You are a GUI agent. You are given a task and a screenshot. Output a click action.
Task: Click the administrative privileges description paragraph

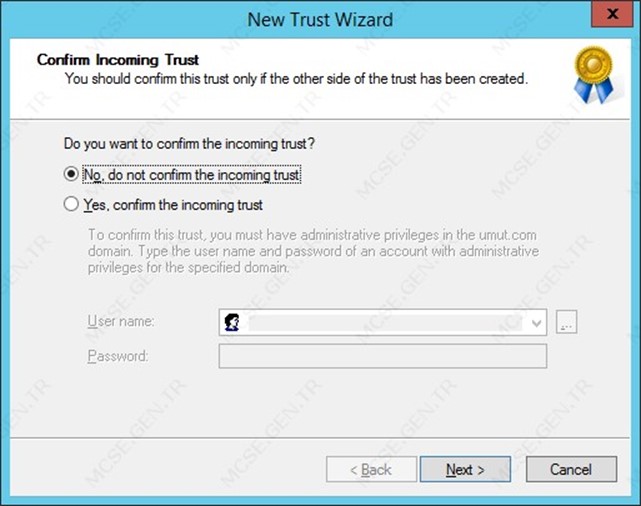(313, 251)
